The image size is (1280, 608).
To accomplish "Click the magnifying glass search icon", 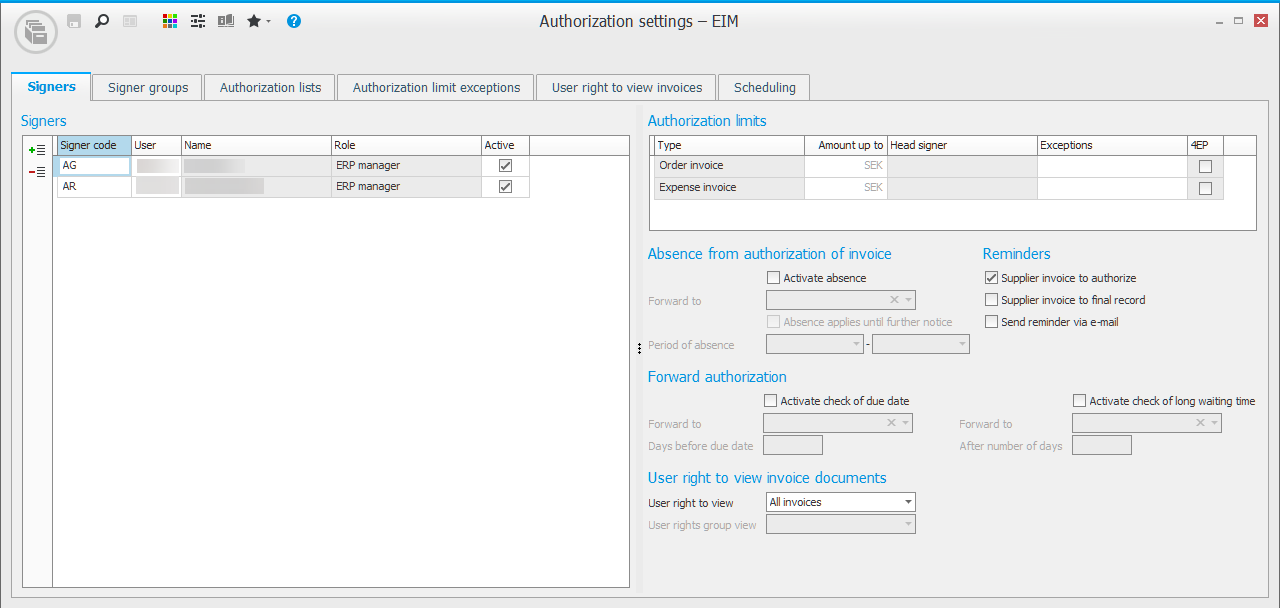I will [x=101, y=21].
